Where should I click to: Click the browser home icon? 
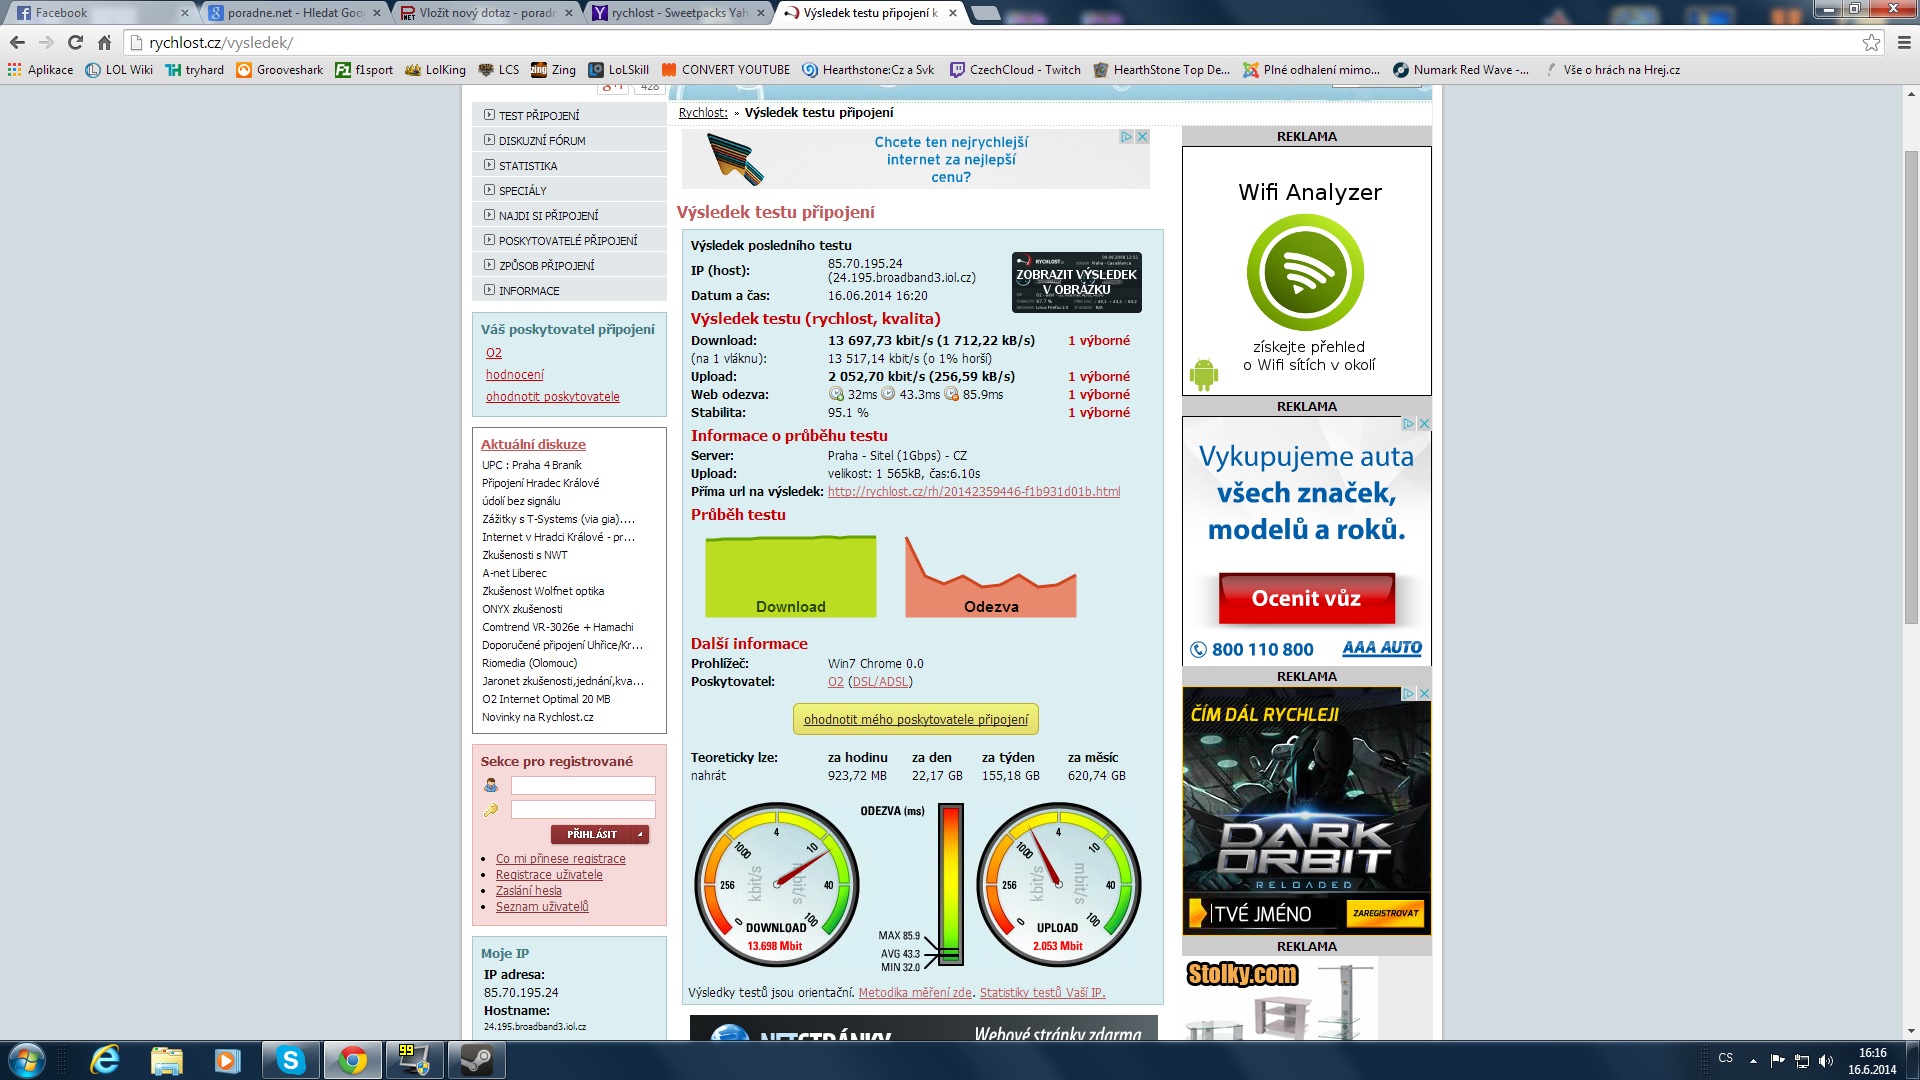104,42
